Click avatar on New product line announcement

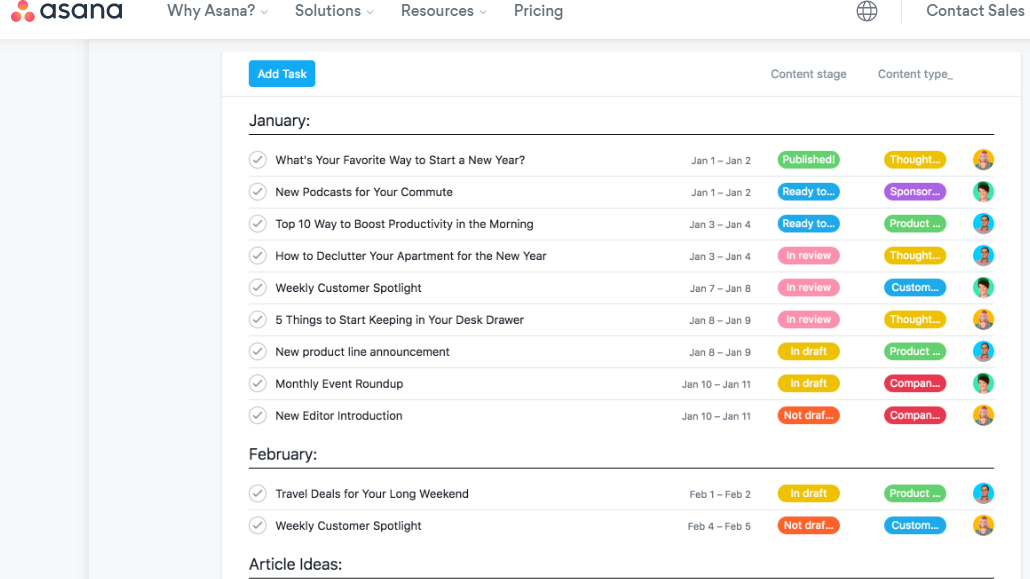[984, 352]
